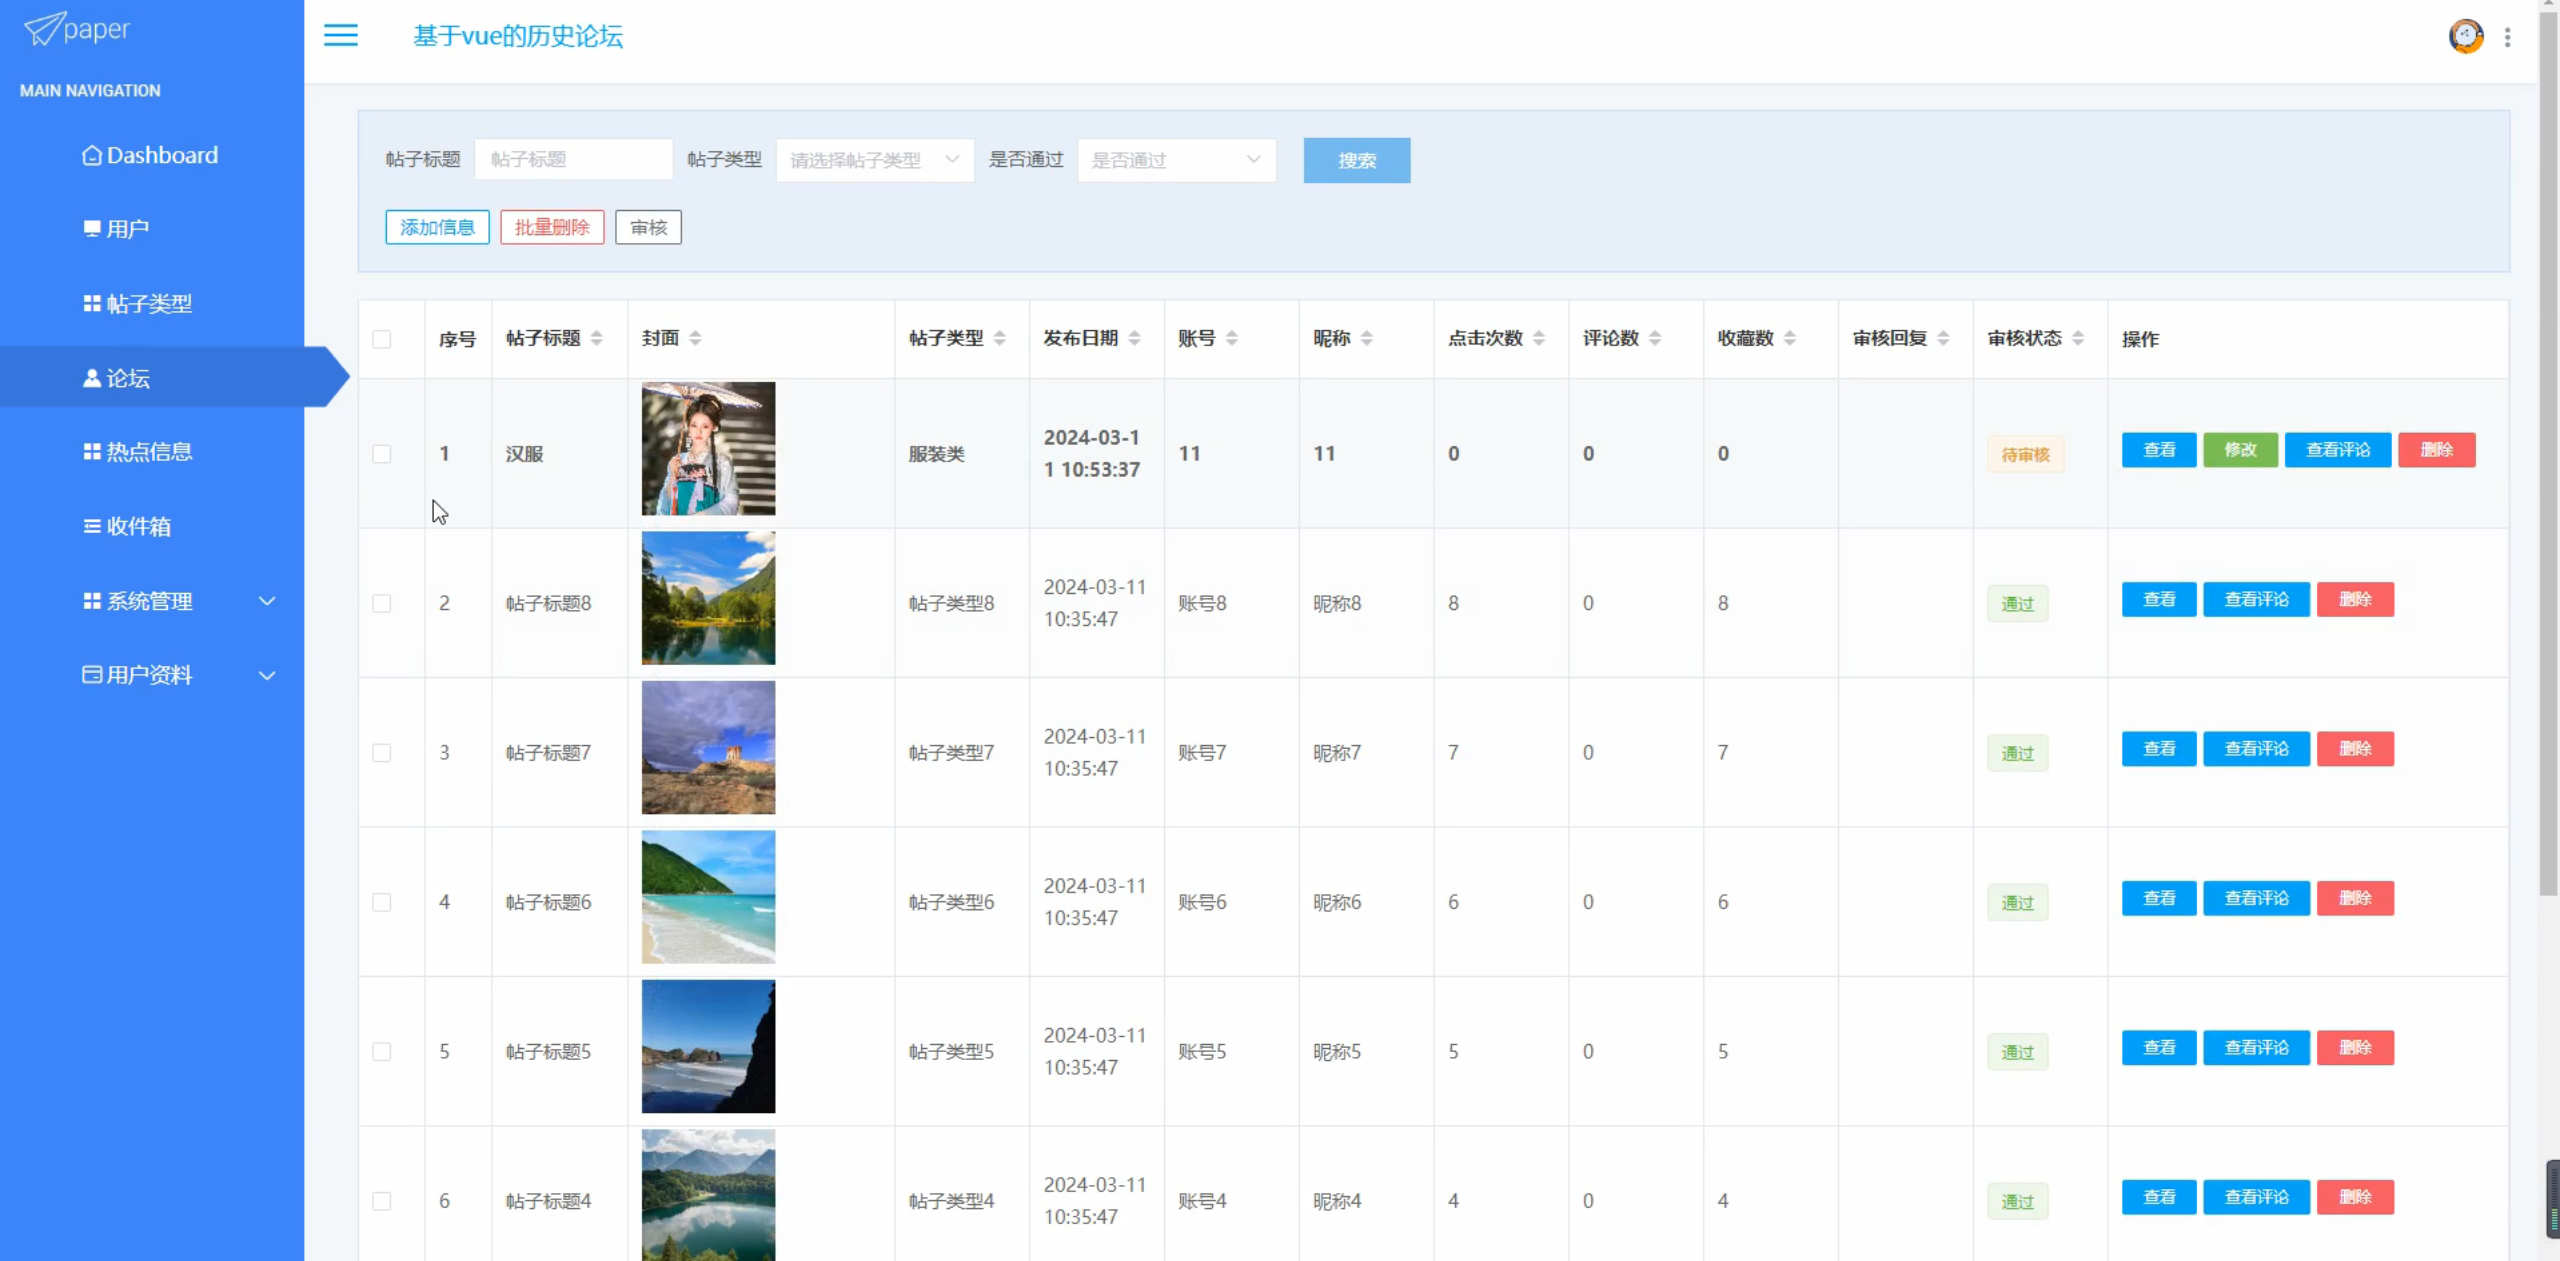Click the paper plane logo
The width and height of the screenshot is (2560, 1261).
[44, 29]
